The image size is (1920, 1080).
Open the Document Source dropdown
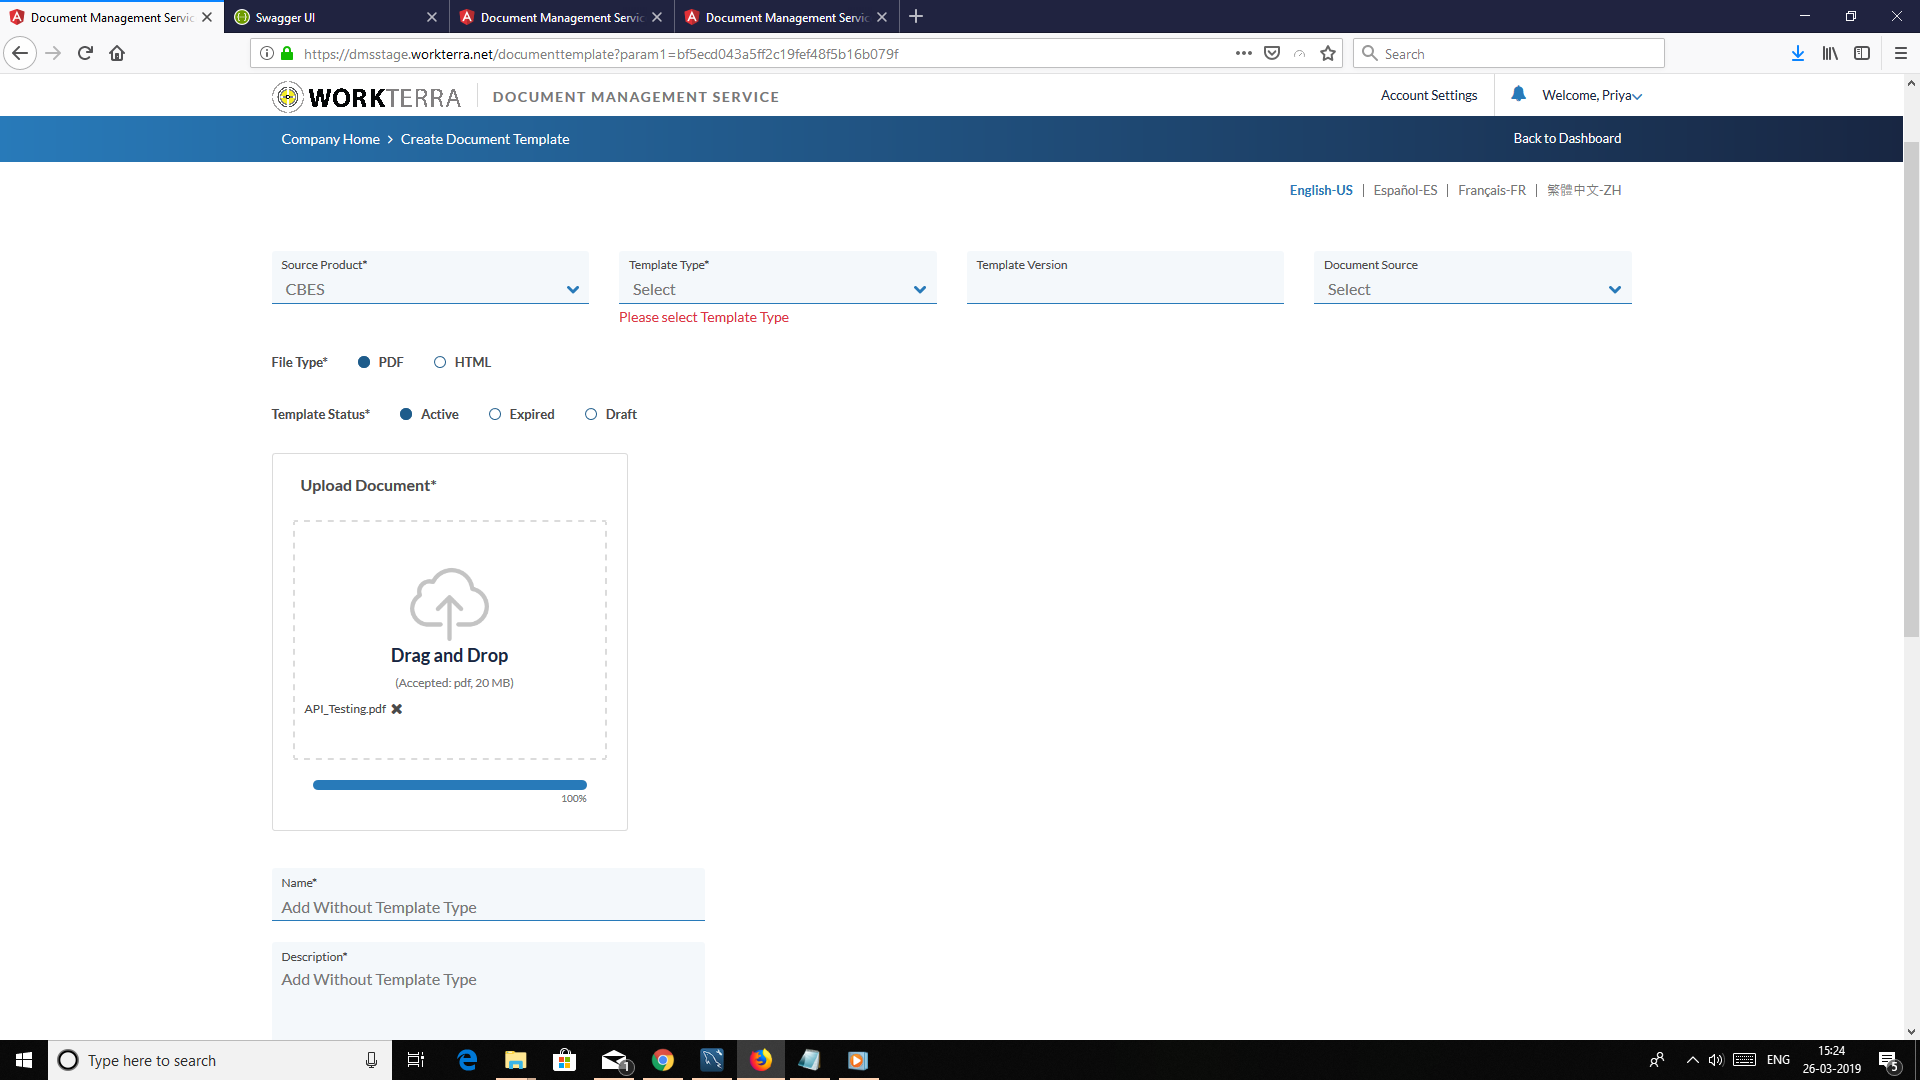[x=1472, y=289]
